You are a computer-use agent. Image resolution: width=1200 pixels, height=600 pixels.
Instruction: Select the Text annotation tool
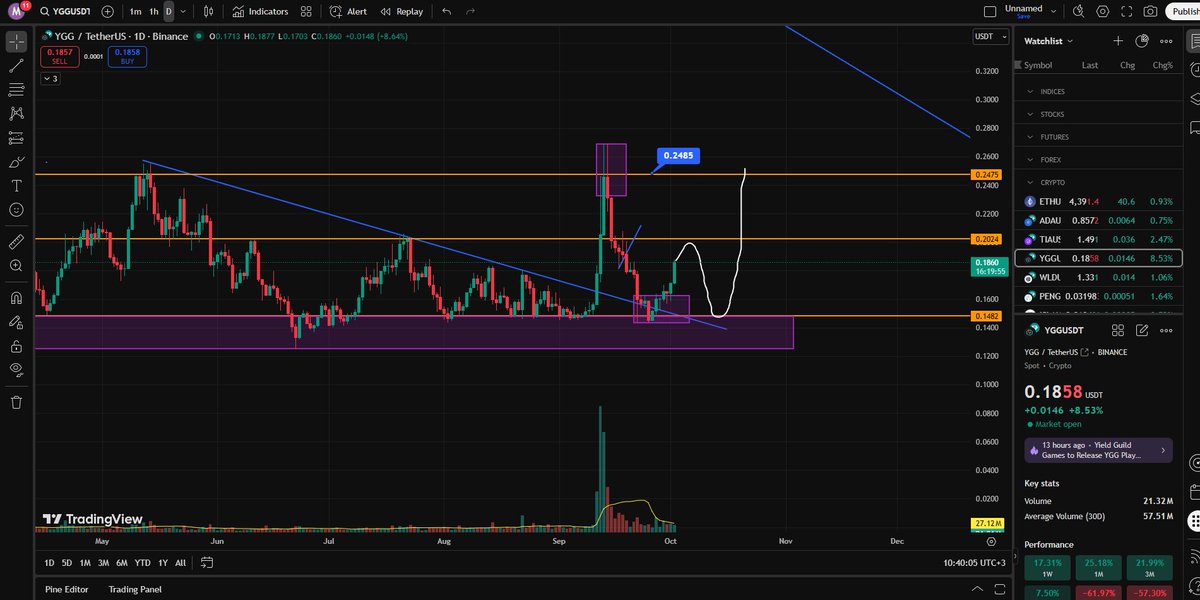(16, 186)
